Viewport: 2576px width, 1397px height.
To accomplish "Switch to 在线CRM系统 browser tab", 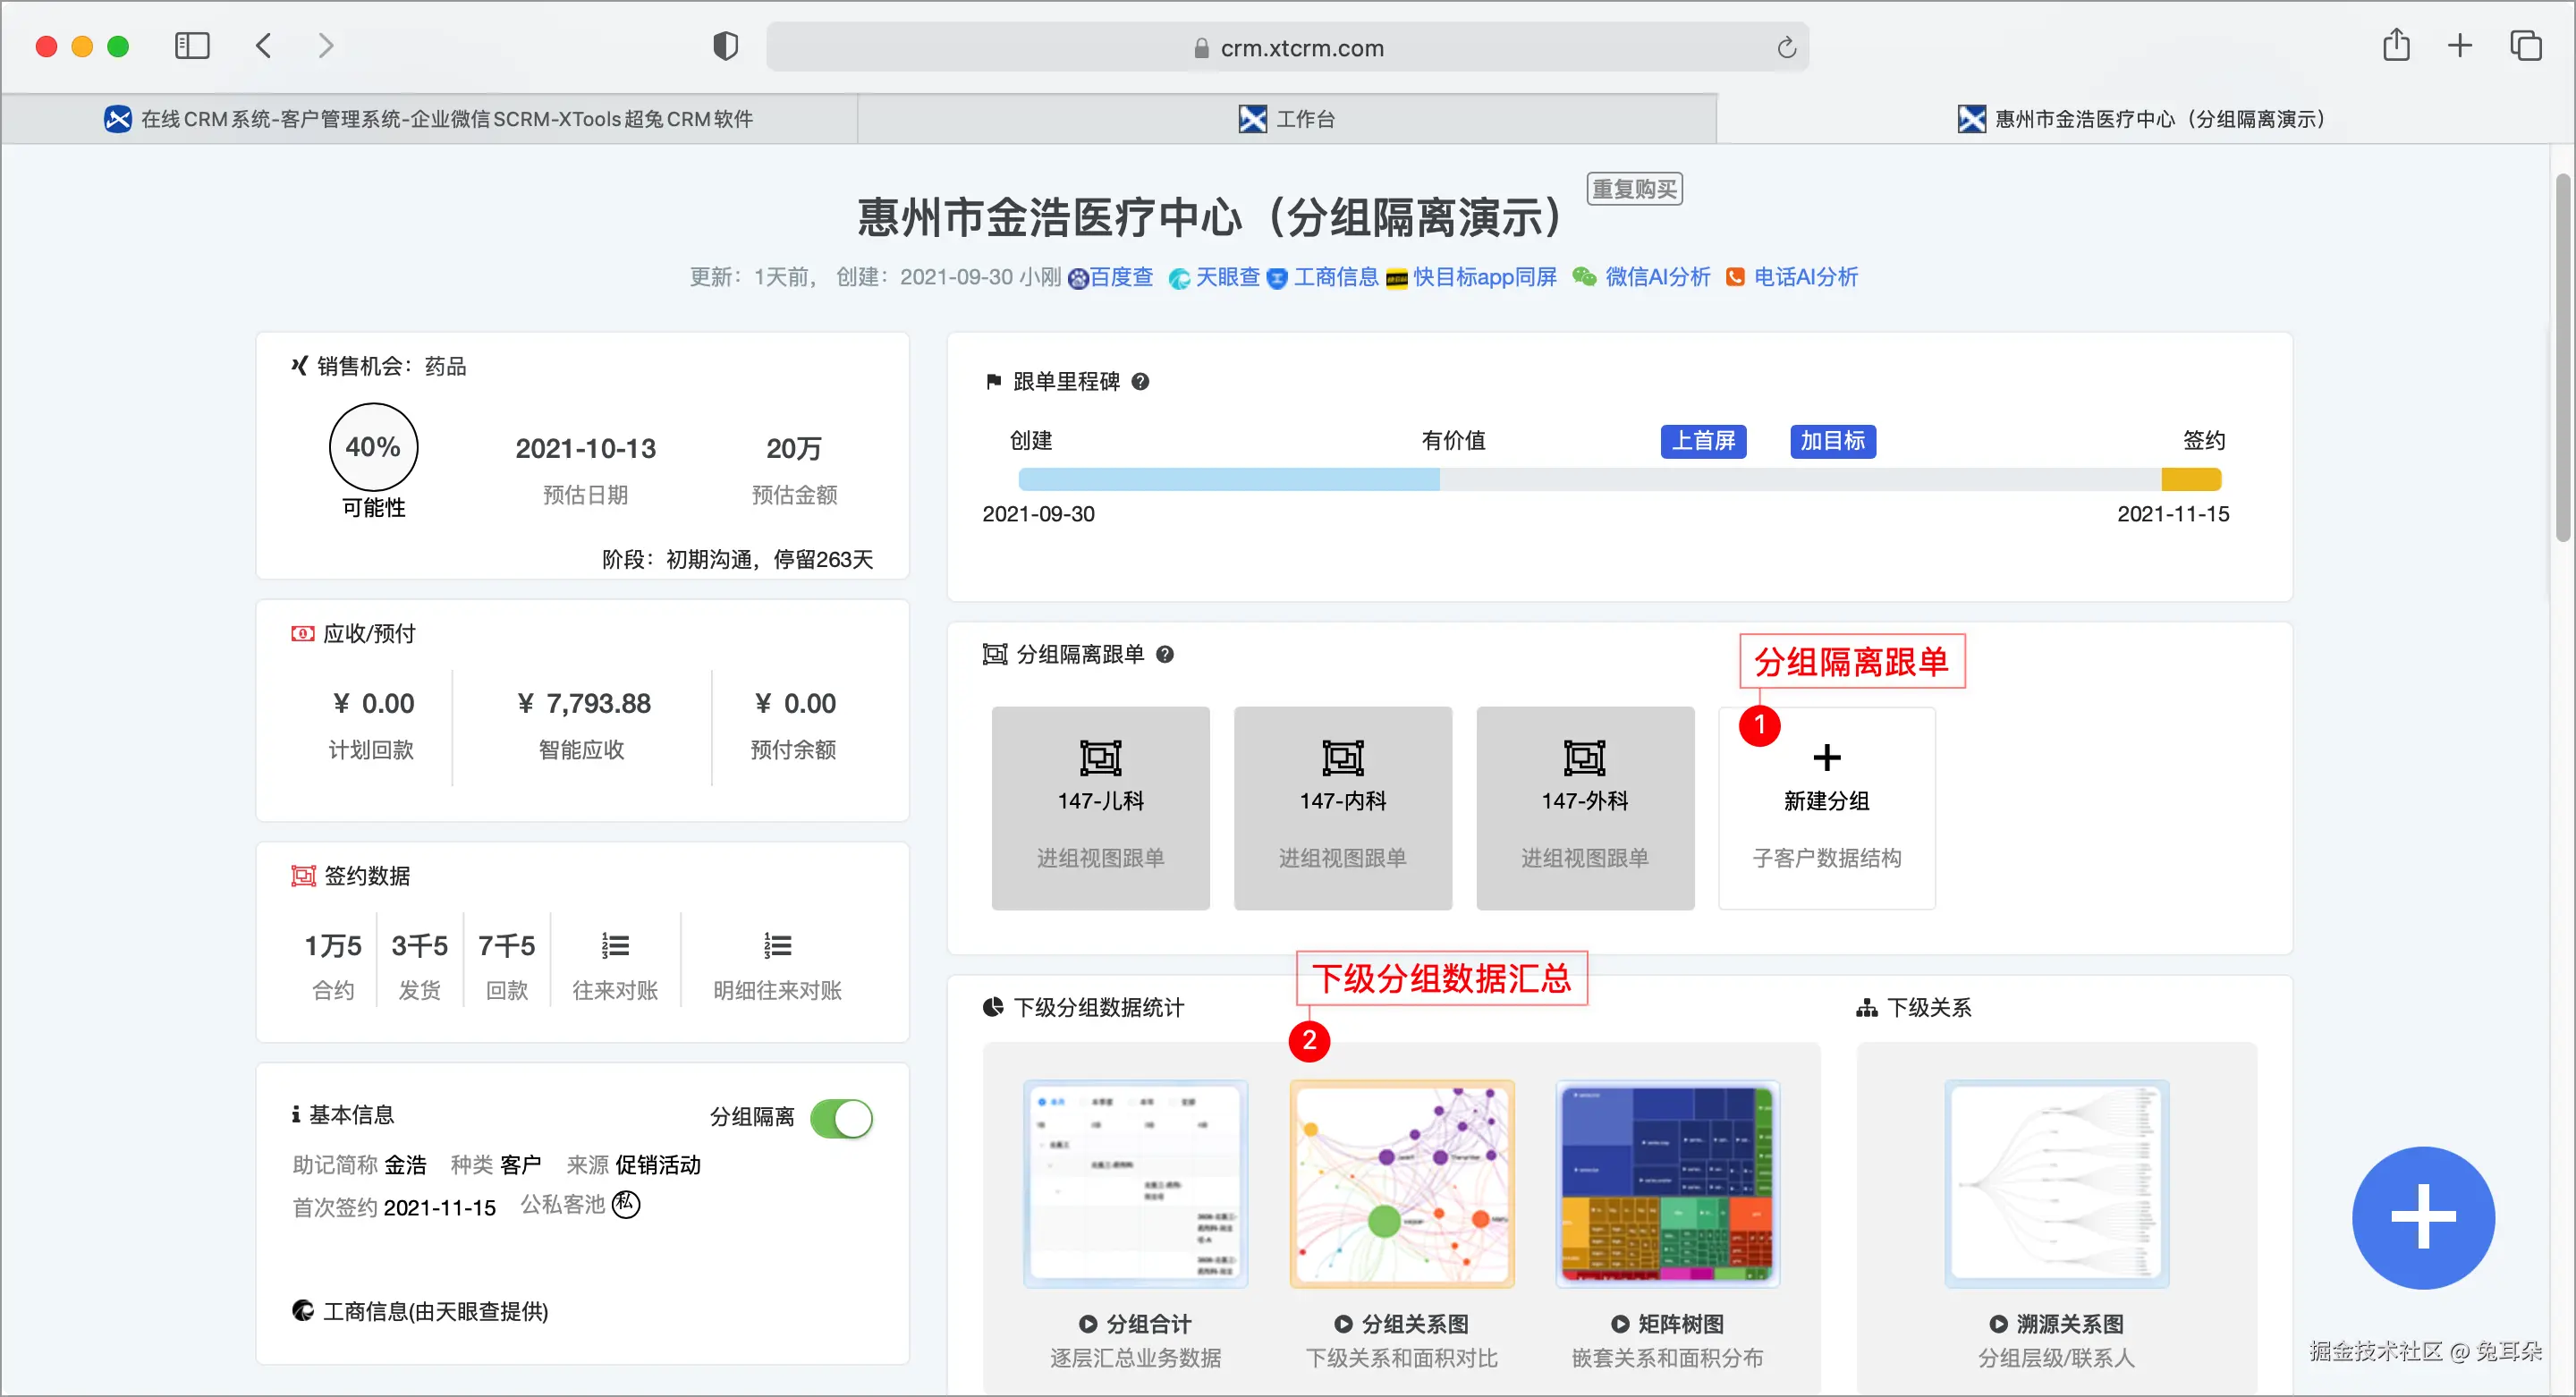I will tap(430, 119).
